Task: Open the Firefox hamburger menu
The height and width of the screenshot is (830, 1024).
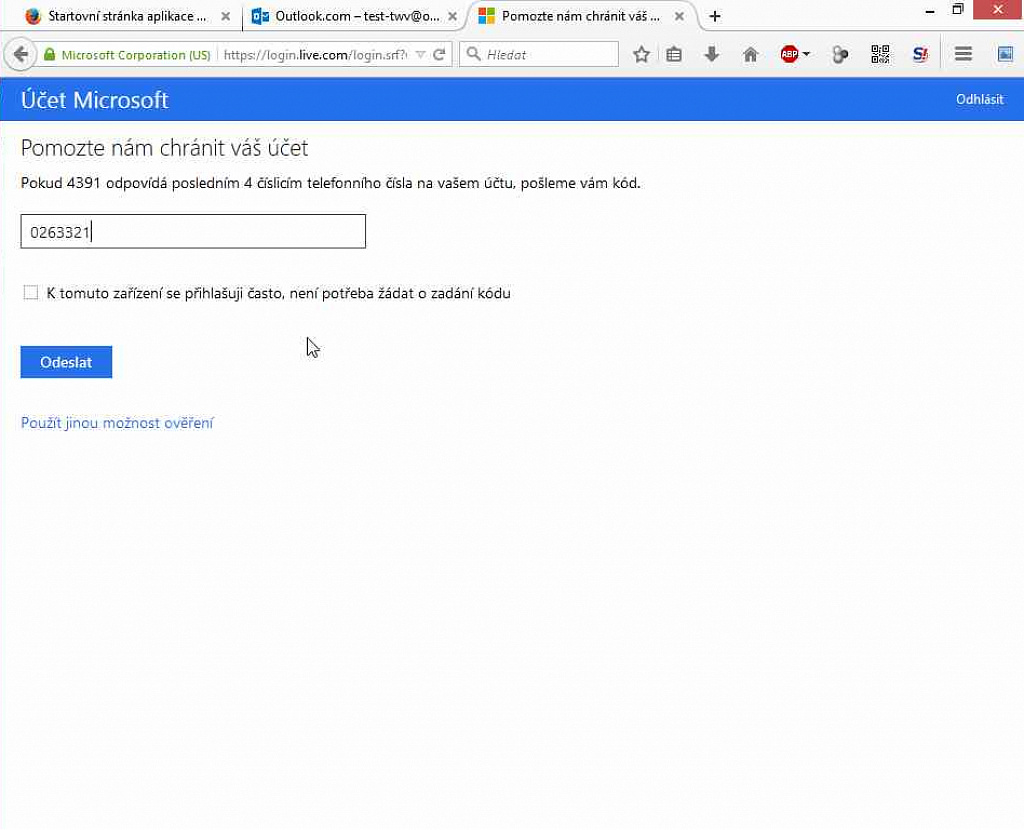Action: pyautogui.click(x=963, y=54)
